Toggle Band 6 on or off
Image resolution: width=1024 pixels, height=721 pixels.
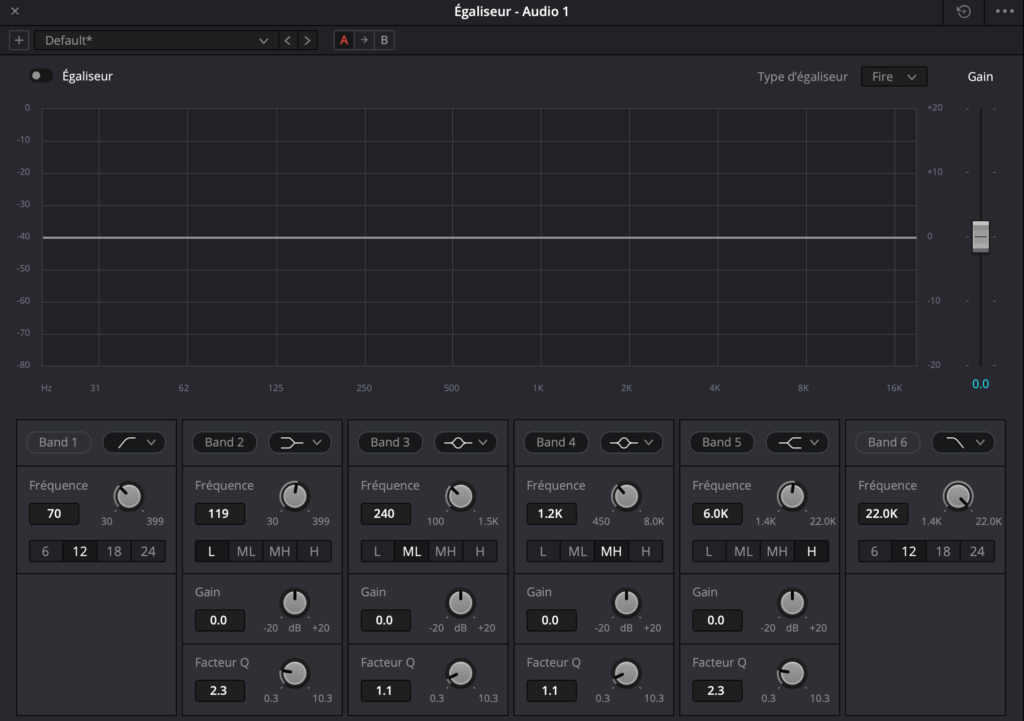coord(888,442)
